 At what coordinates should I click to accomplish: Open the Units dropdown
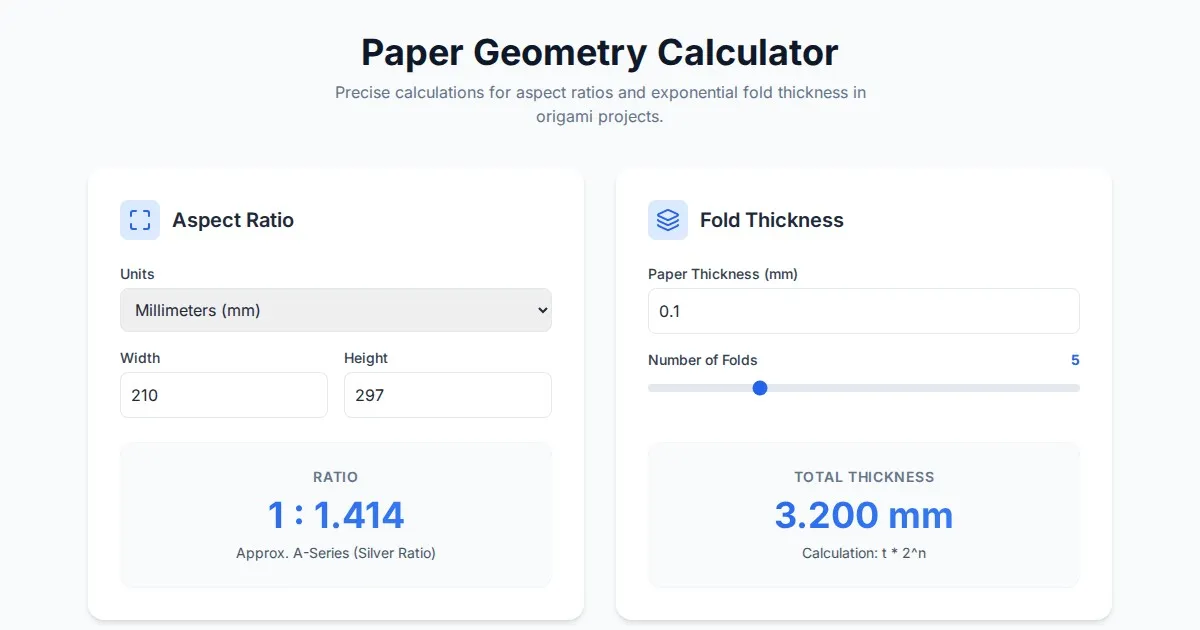335,310
